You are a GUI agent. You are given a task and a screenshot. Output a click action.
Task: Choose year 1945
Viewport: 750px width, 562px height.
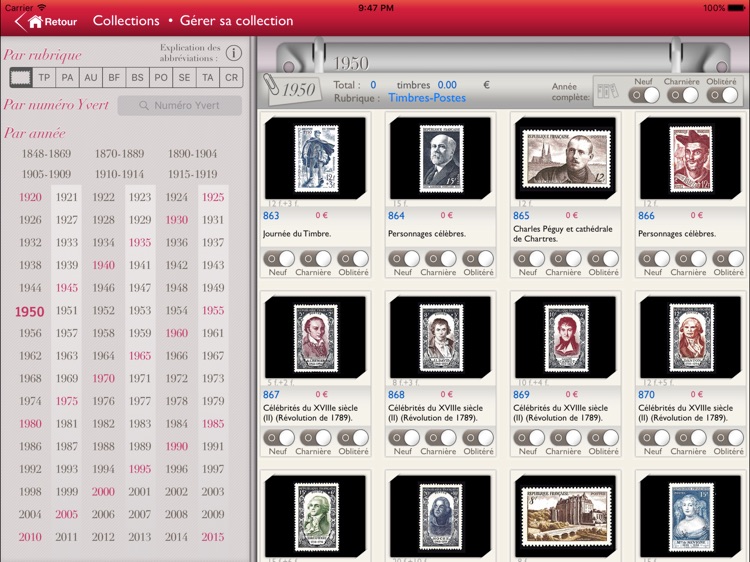pyautogui.click(x=66, y=288)
